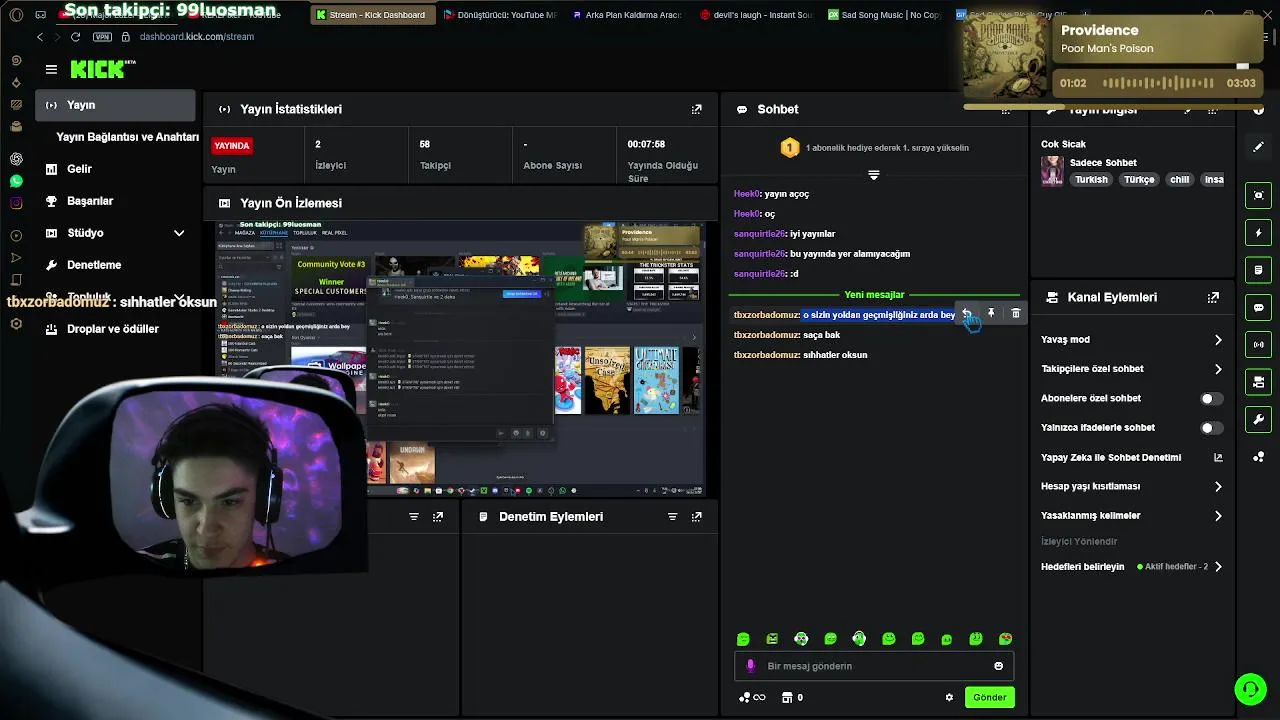Open browser sidebar settings gear

(16, 324)
